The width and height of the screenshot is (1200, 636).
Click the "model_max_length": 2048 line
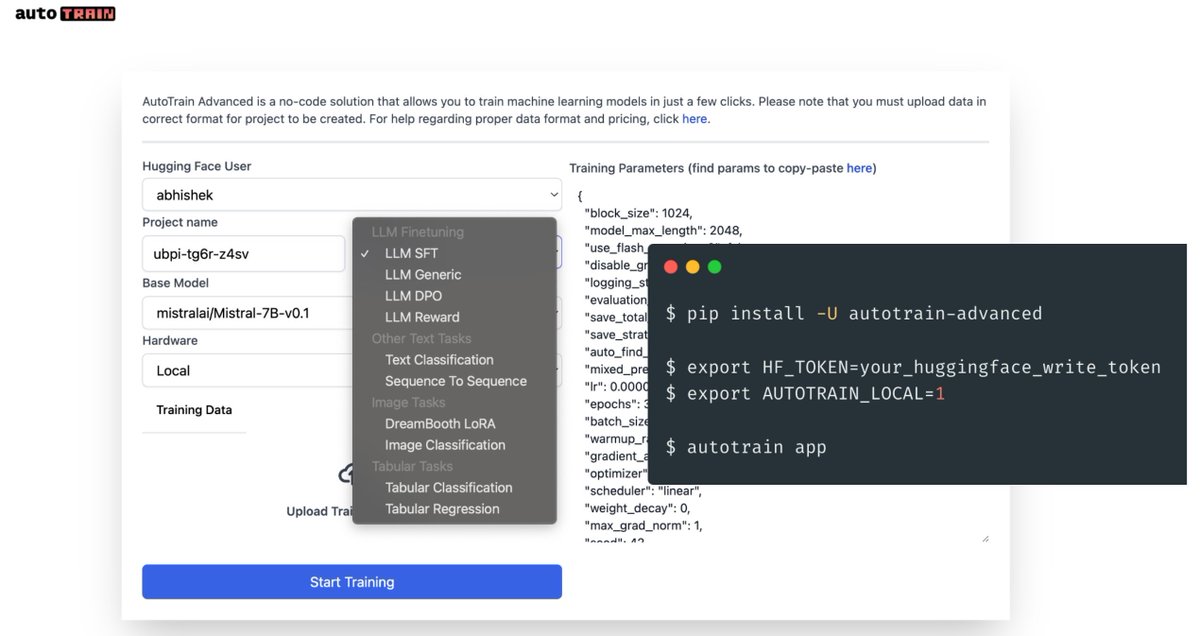coord(663,230)
